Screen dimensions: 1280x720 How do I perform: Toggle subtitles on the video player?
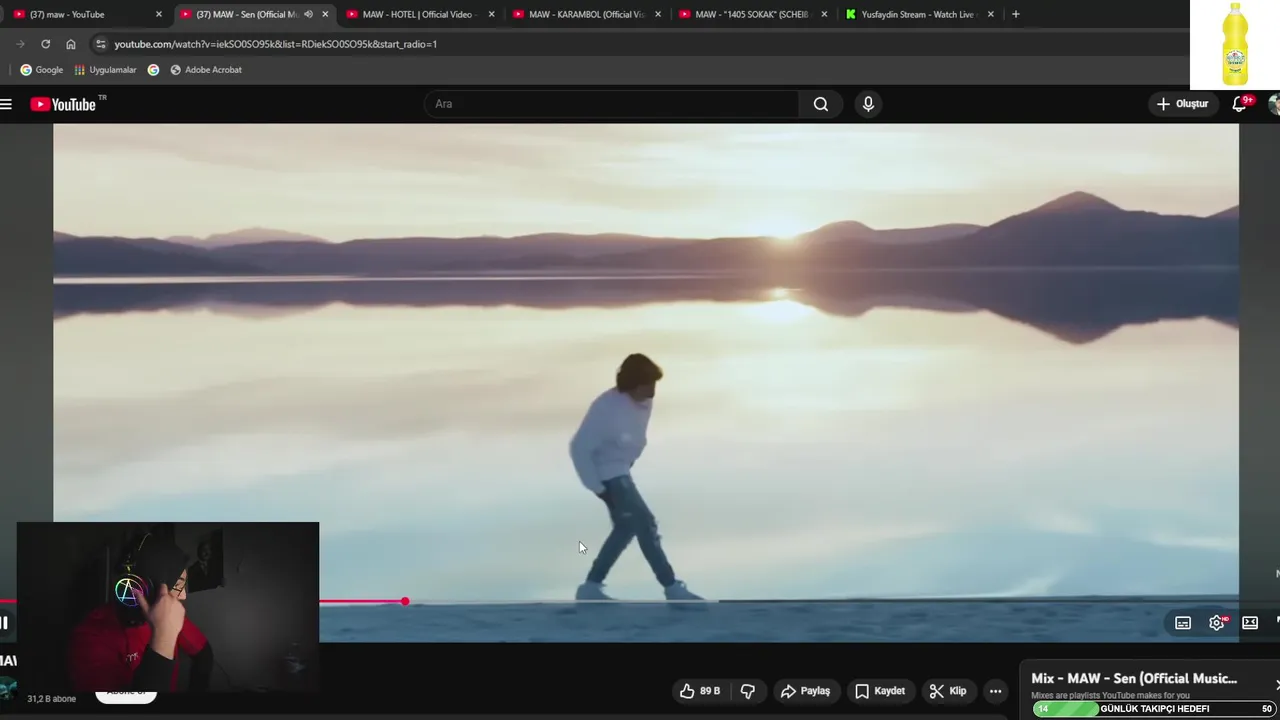pyautogui.click(x=1183, y=623)
